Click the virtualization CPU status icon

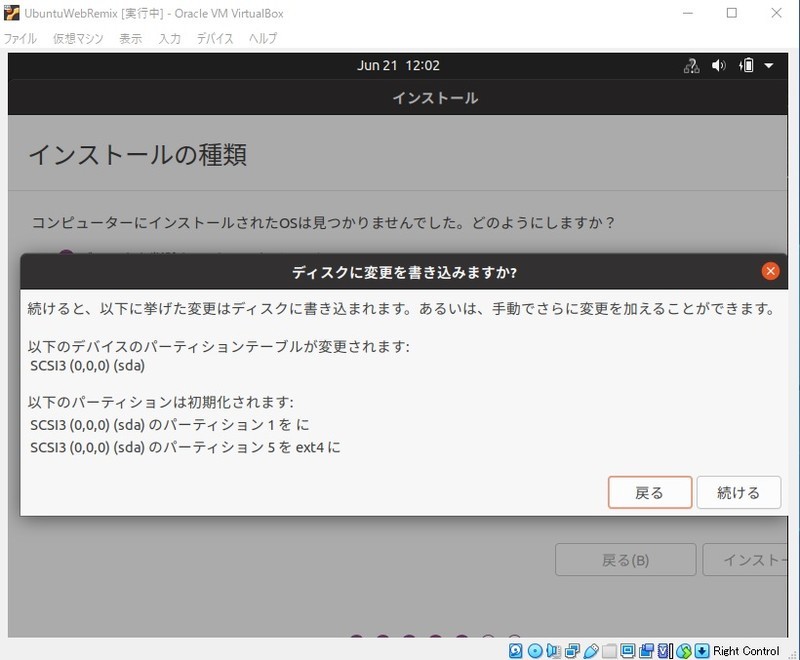tap(665, 651)
